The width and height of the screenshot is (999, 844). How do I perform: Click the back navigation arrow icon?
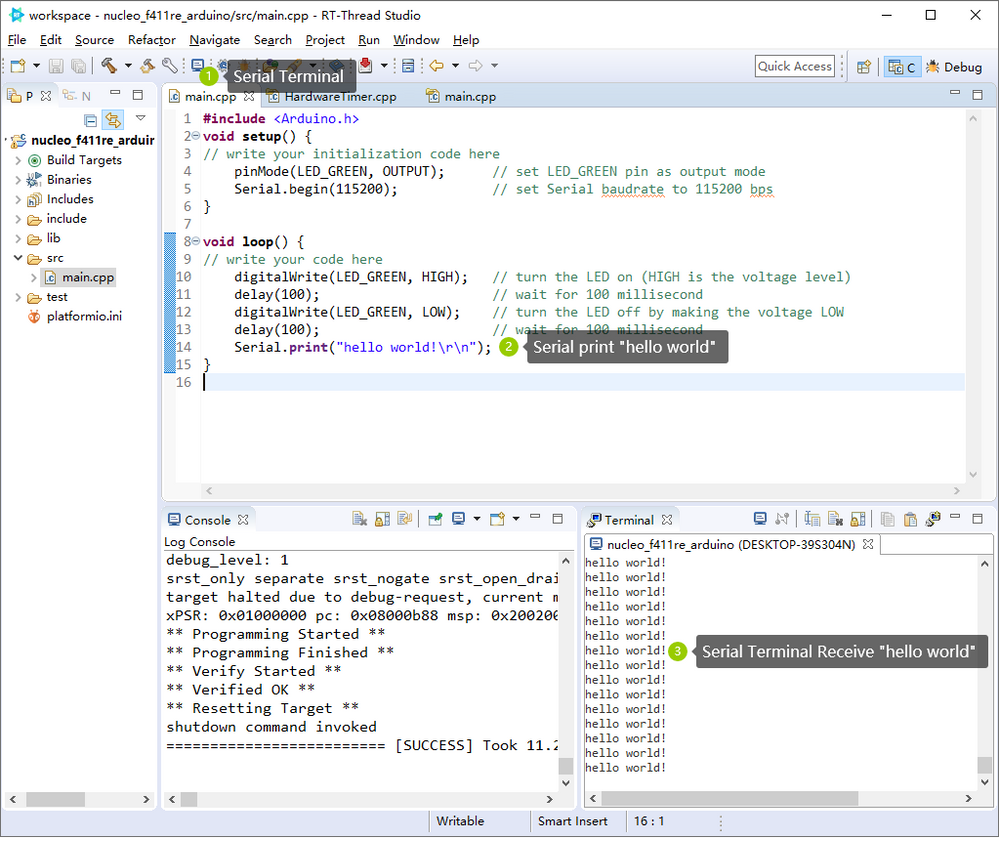pyautogui.click(x=436, y=66)
